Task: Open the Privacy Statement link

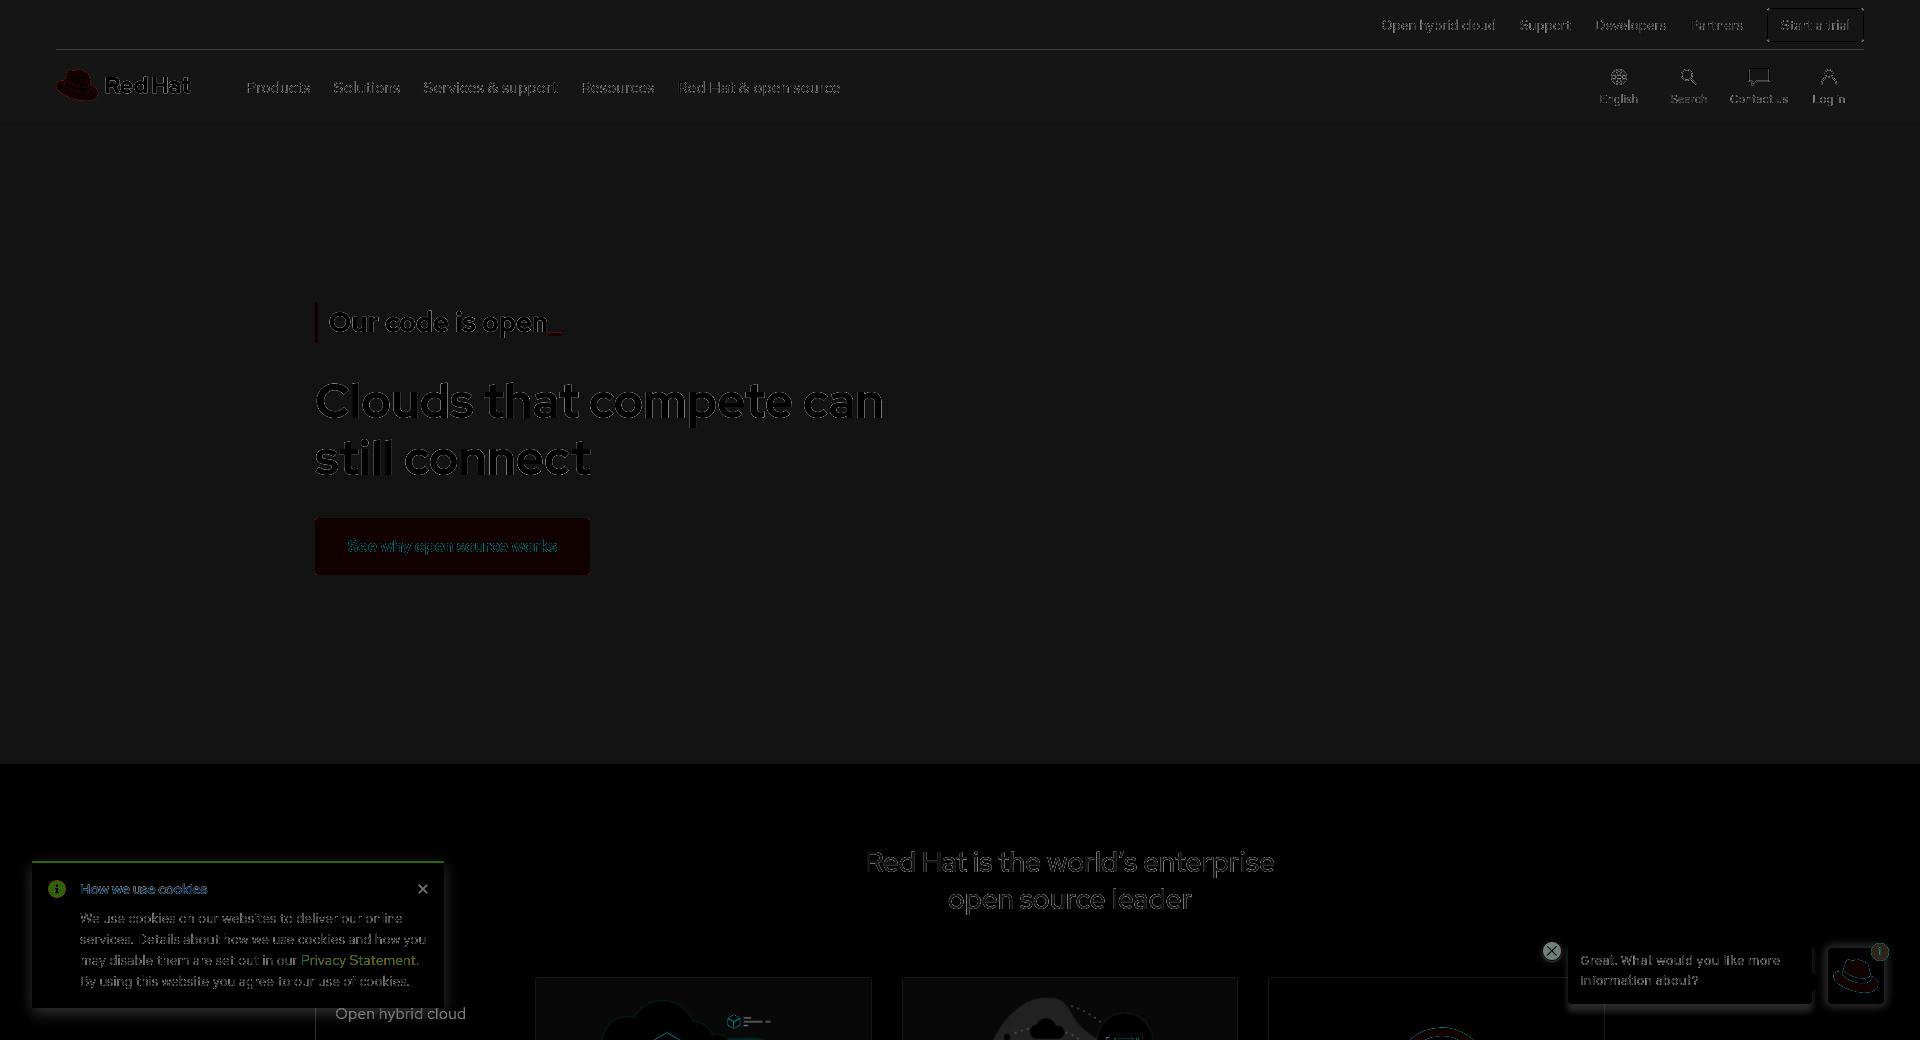Action: pos(358,960)
